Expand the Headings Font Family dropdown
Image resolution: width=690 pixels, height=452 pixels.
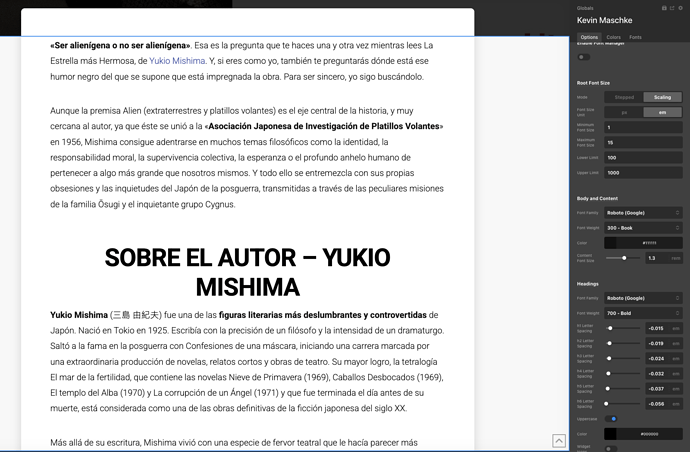coord(644,298)
